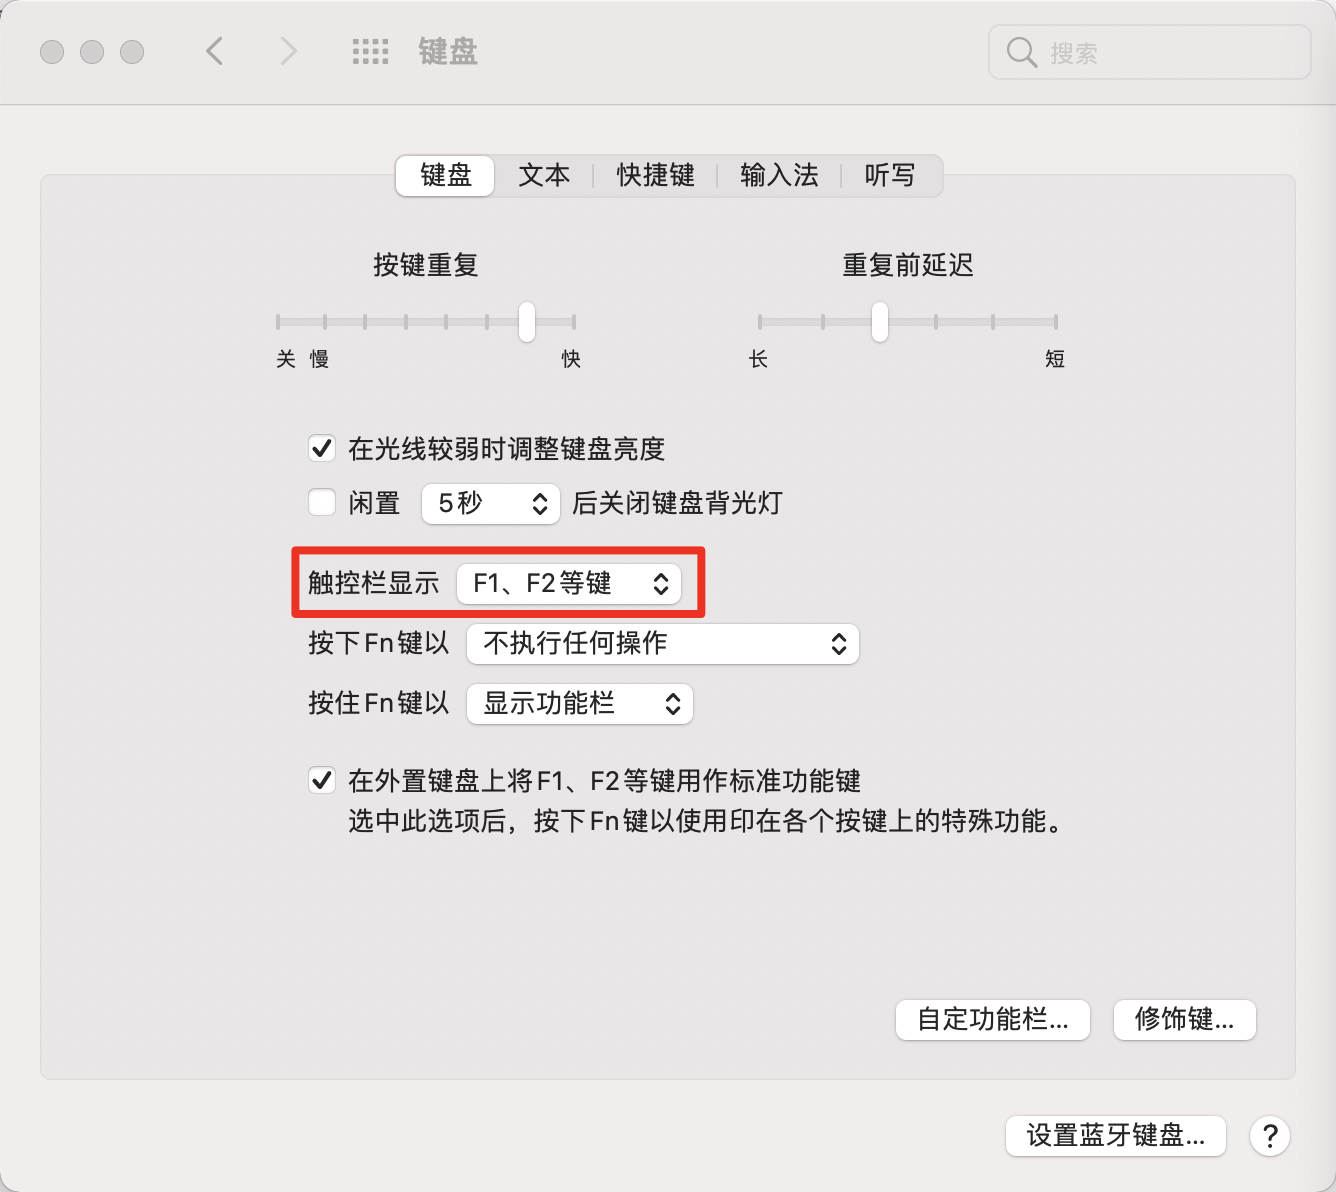Click the 键盘 window title
Image resolution: width=1336 pixels, height=1192 pixels.
click(448, 52)
